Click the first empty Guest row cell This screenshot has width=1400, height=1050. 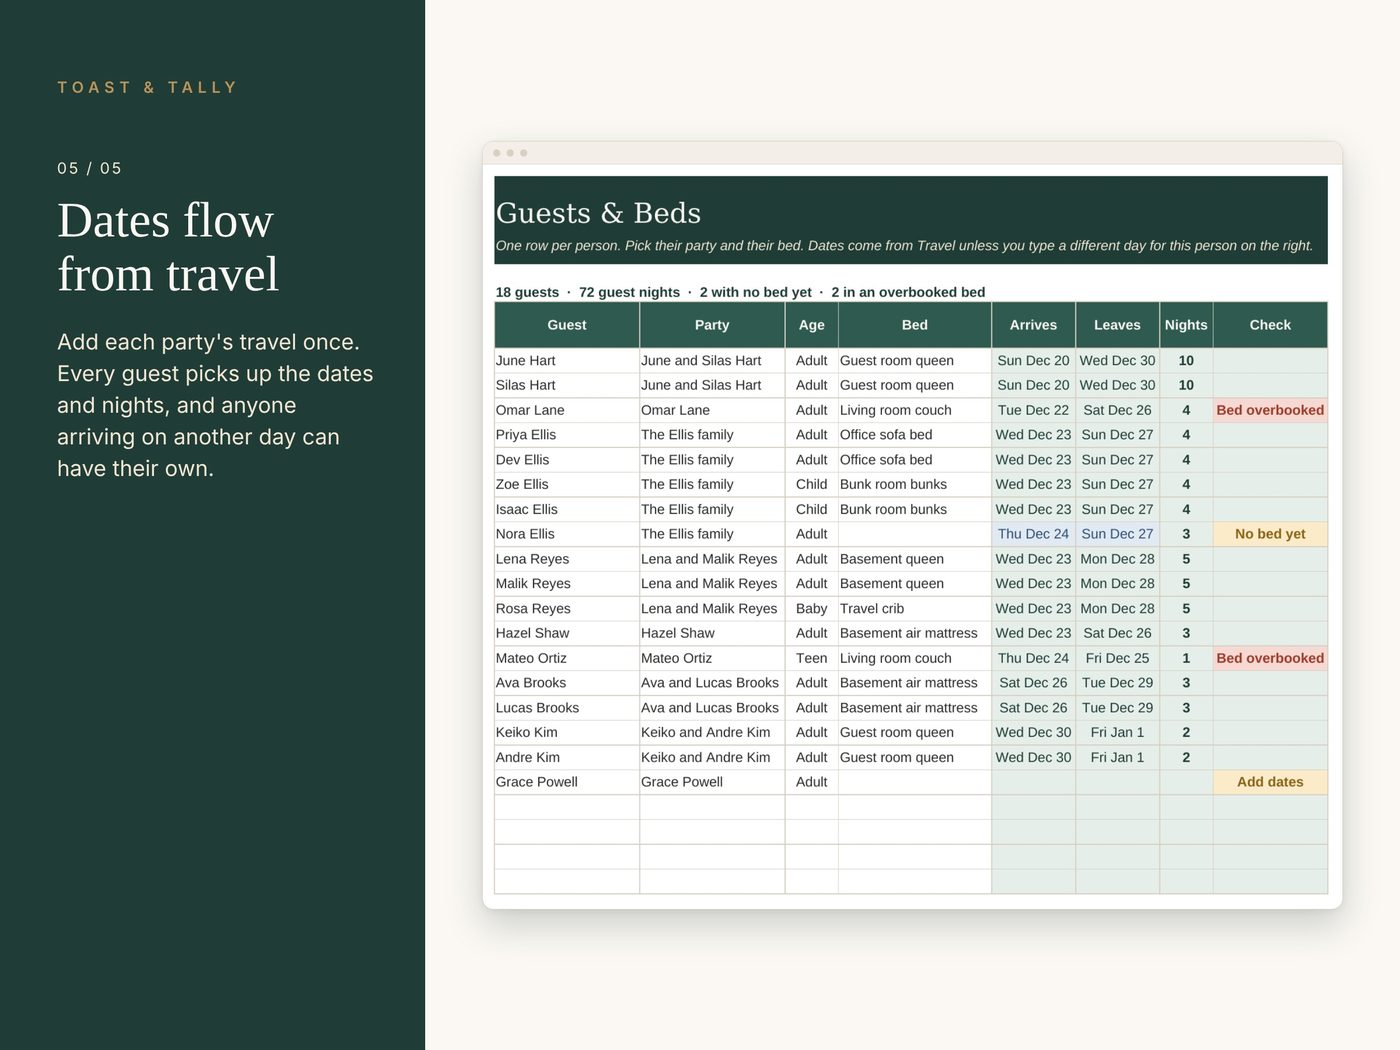coord(567,807)
